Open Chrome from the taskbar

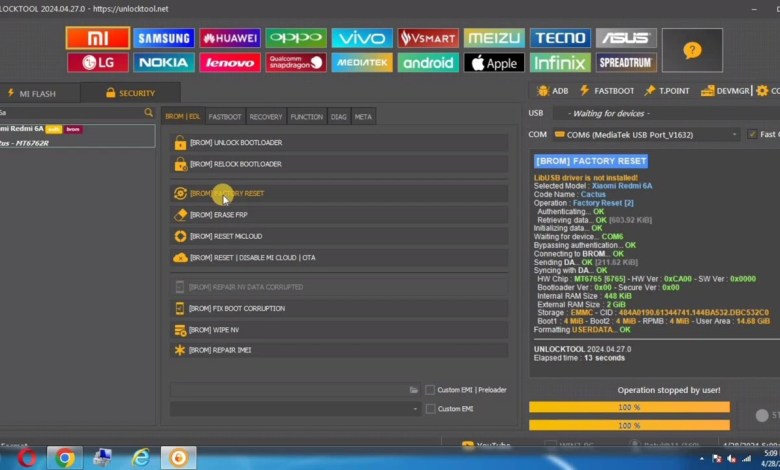[65, 458]
